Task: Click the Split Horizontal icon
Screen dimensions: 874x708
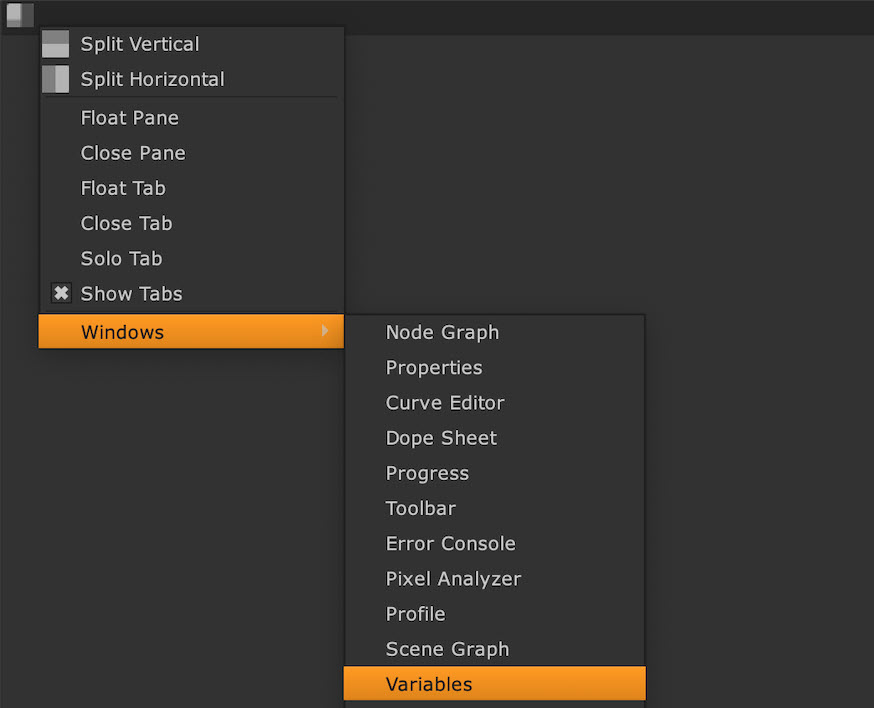Action: pos(56,79)
